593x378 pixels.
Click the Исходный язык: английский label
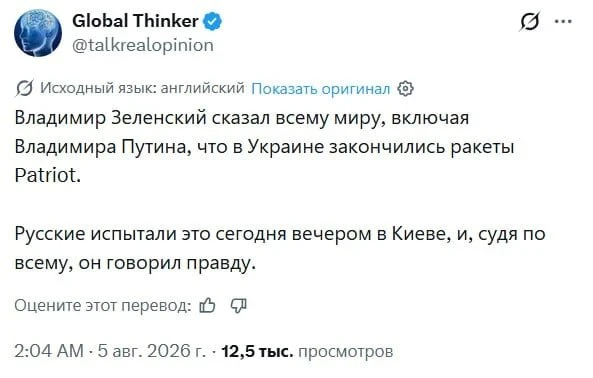[x=142, y=88]
